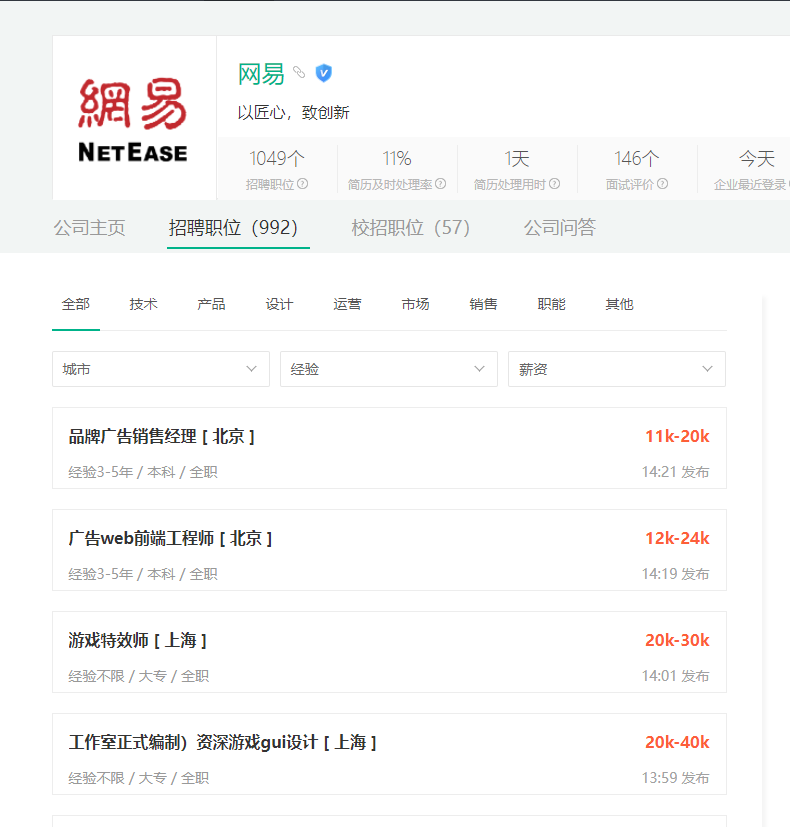Select the 招聘职位 (992) tab
The height and width of the screenshot is (827, 790).
tap(233, 228)
